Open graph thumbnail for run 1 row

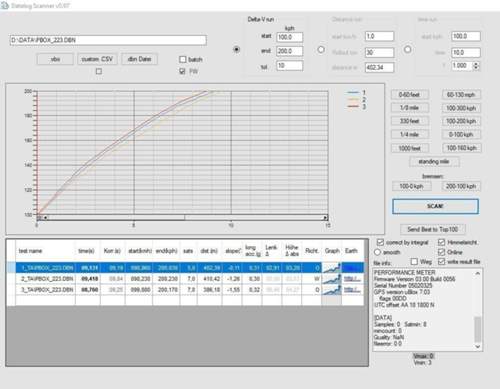pos(332,268)
